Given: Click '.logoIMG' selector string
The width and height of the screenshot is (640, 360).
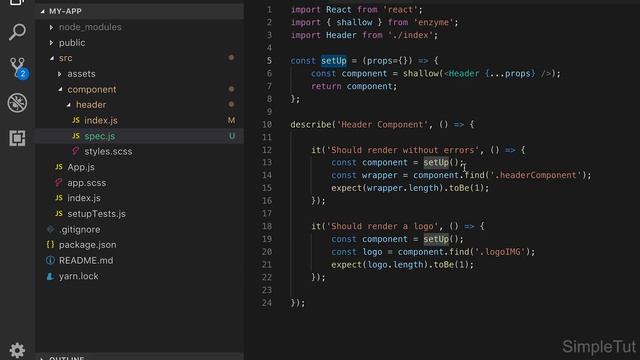Looking at the screenshot, I should 500,252.
